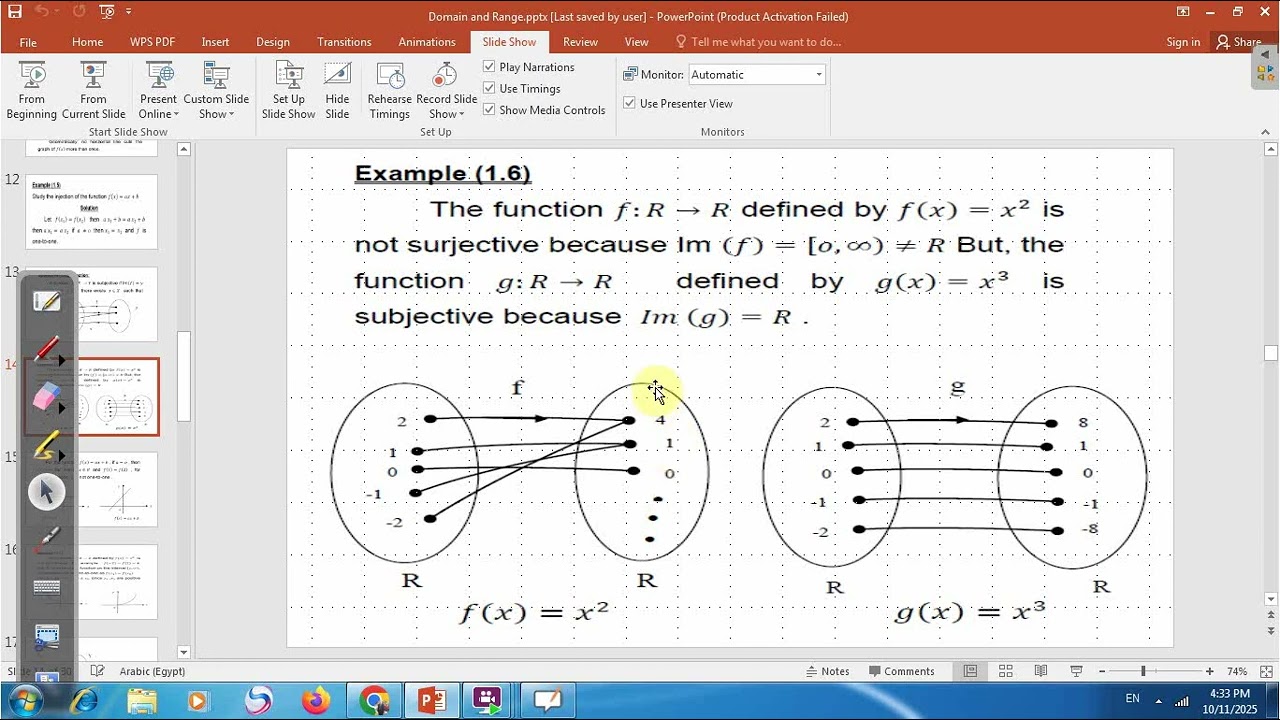Click the PowerPoint taskbar icon

(x=432, y=701)
